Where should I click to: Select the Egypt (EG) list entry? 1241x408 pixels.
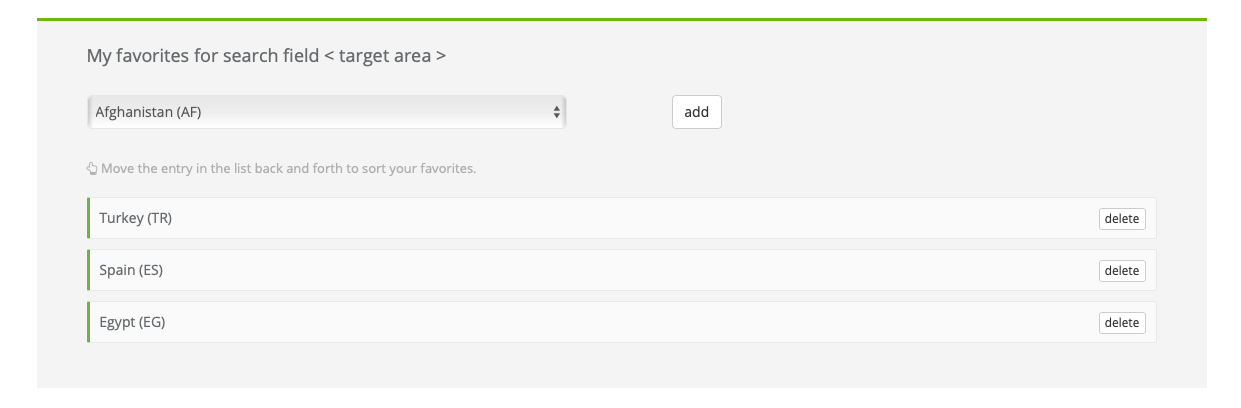pyautogui.click(x=600, y=322)
